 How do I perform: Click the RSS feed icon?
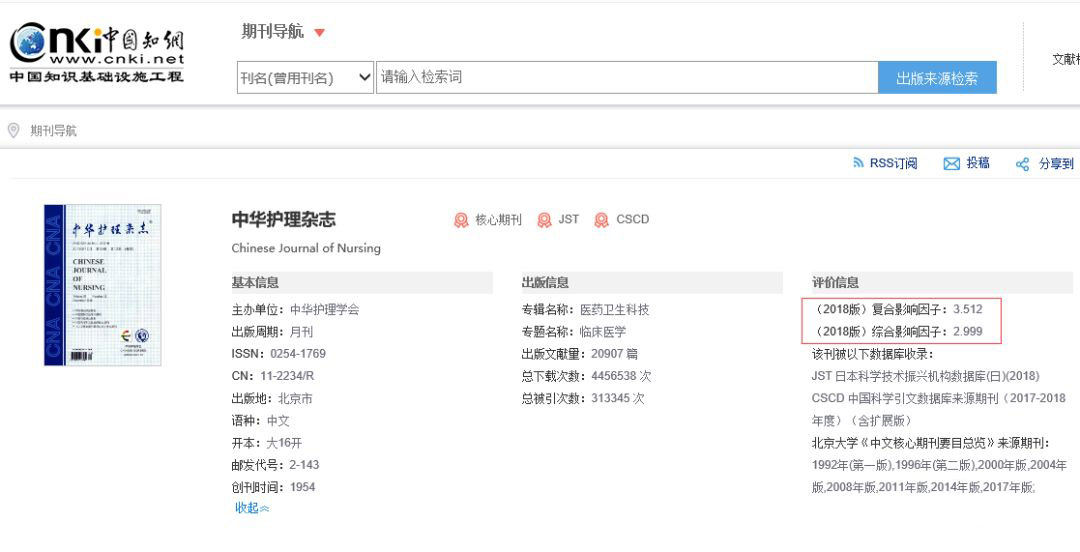point(858,163)
